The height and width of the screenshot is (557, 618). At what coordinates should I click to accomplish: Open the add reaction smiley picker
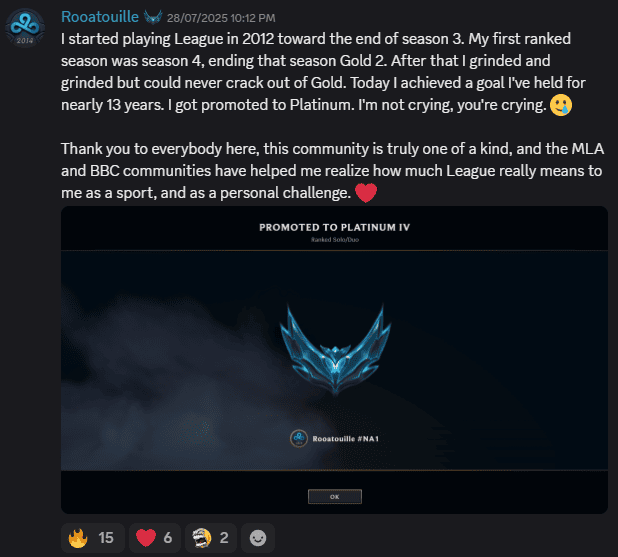258,538
